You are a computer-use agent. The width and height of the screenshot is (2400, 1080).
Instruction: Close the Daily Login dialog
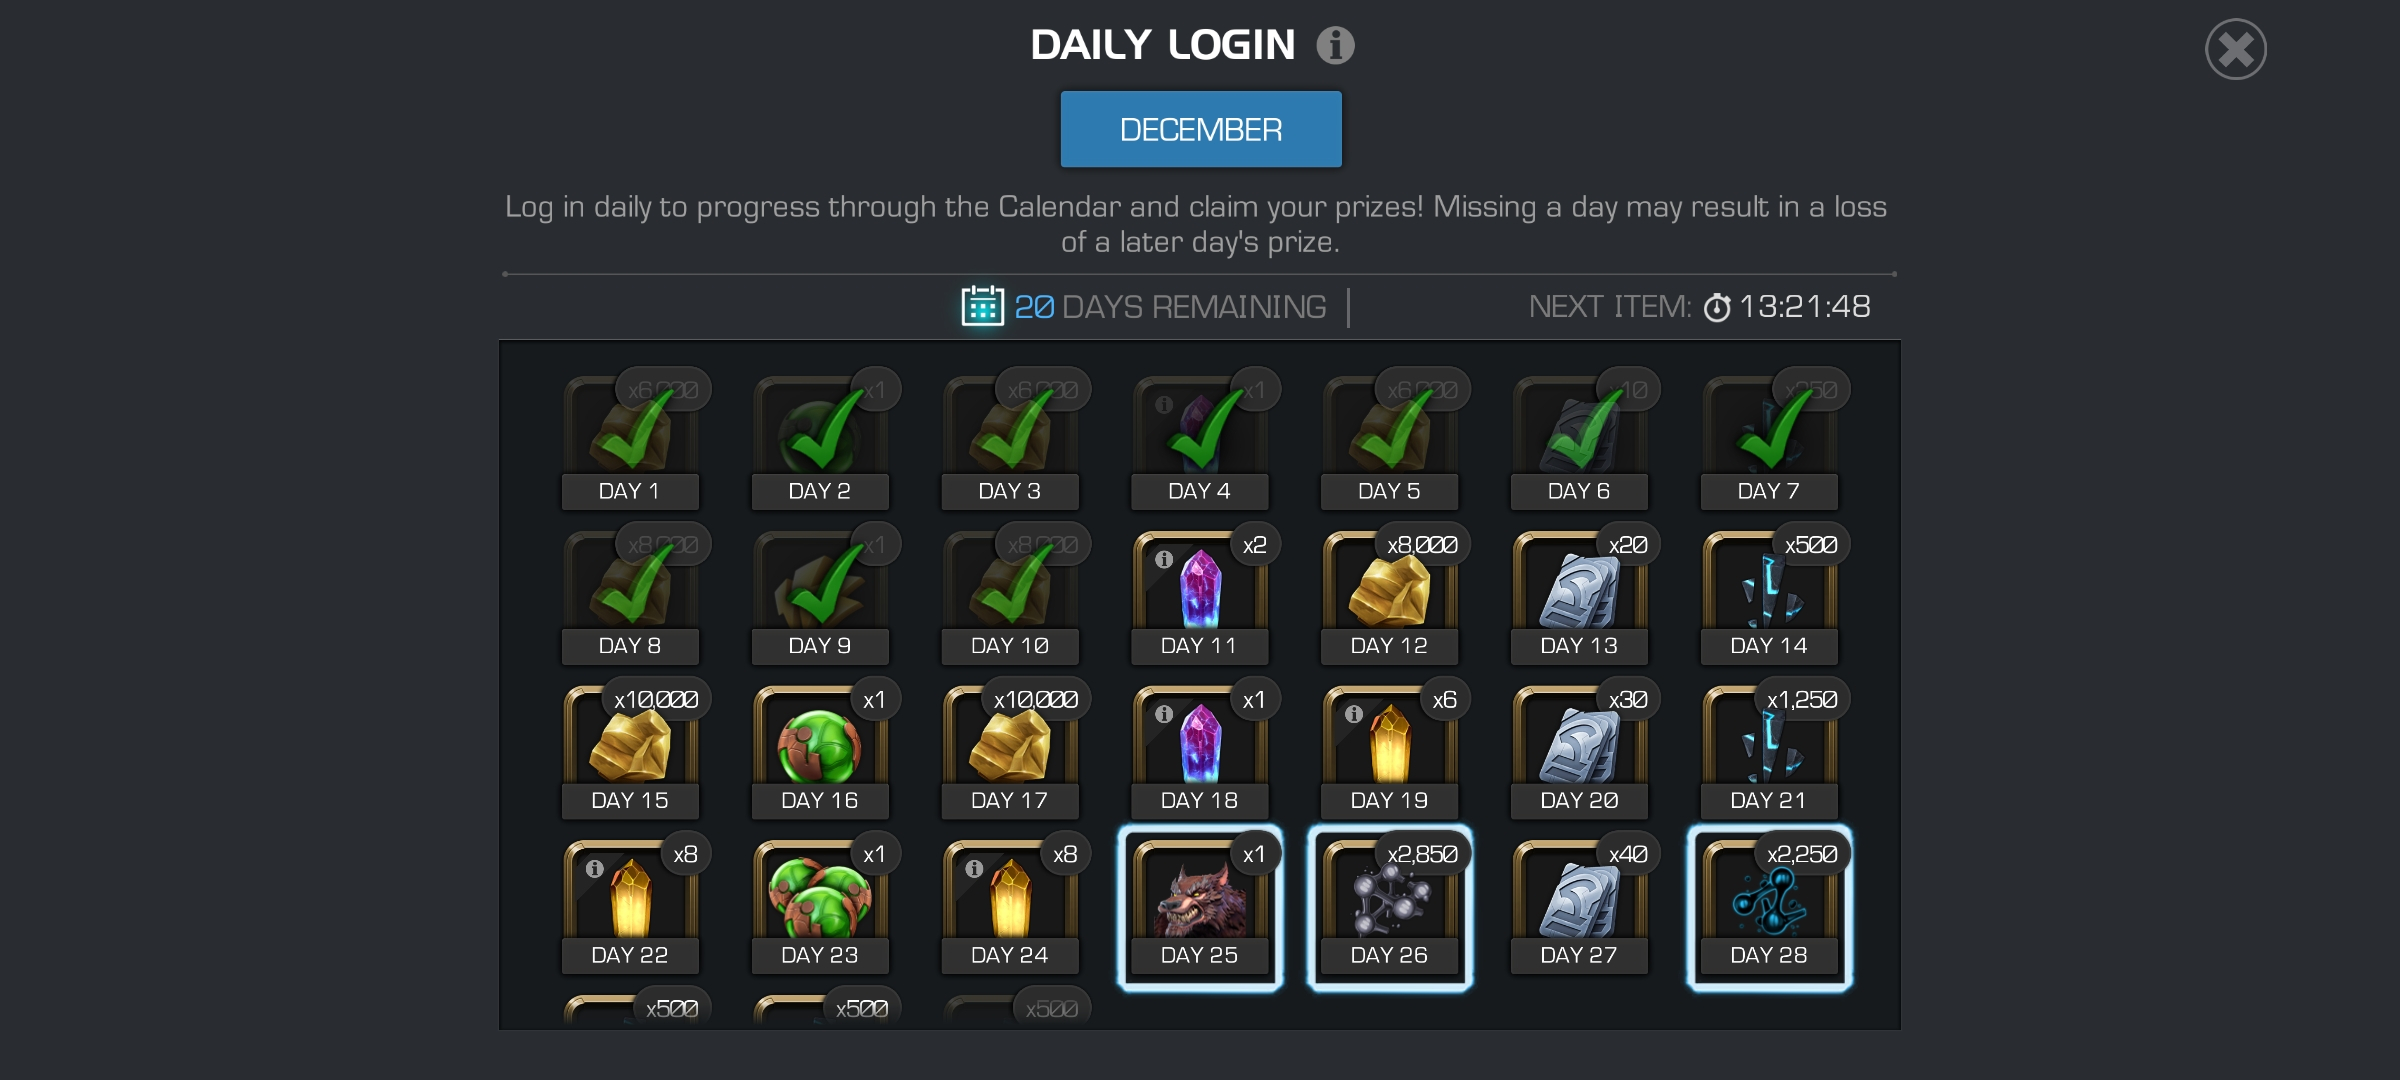point(2236,49)
